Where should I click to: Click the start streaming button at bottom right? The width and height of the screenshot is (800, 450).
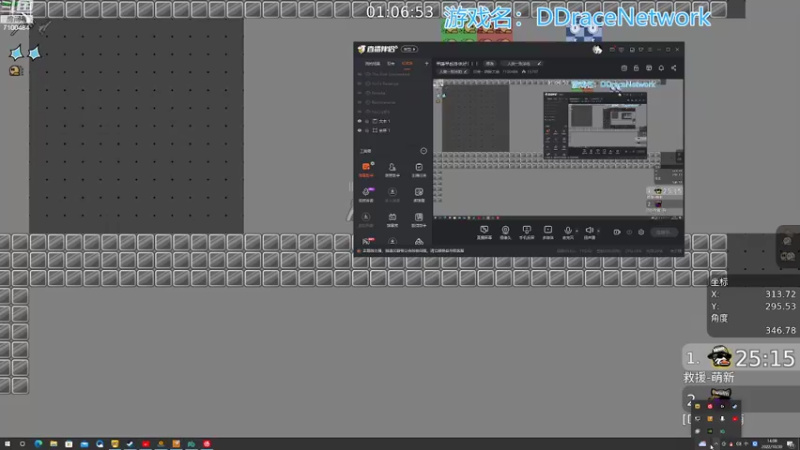(x=663, y=232)
